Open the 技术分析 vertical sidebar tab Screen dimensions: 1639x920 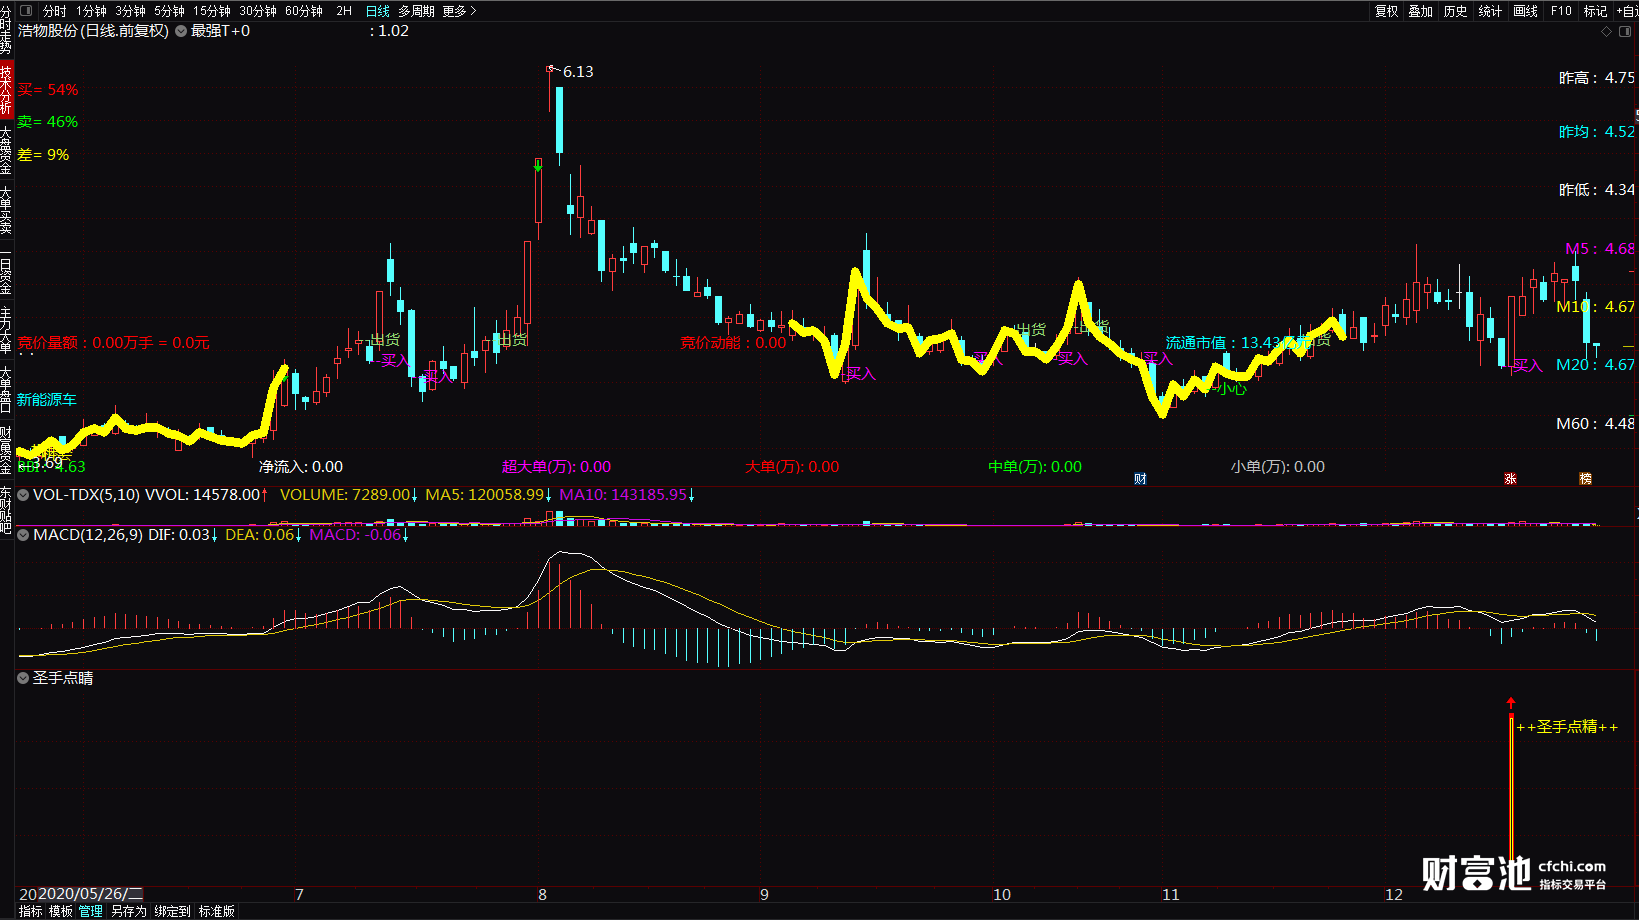click(6, 90)
